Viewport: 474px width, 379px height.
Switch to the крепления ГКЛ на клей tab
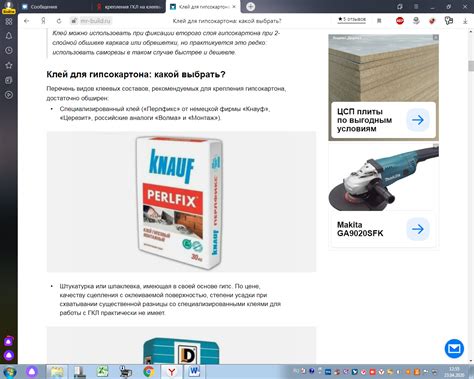coord(128,7)
